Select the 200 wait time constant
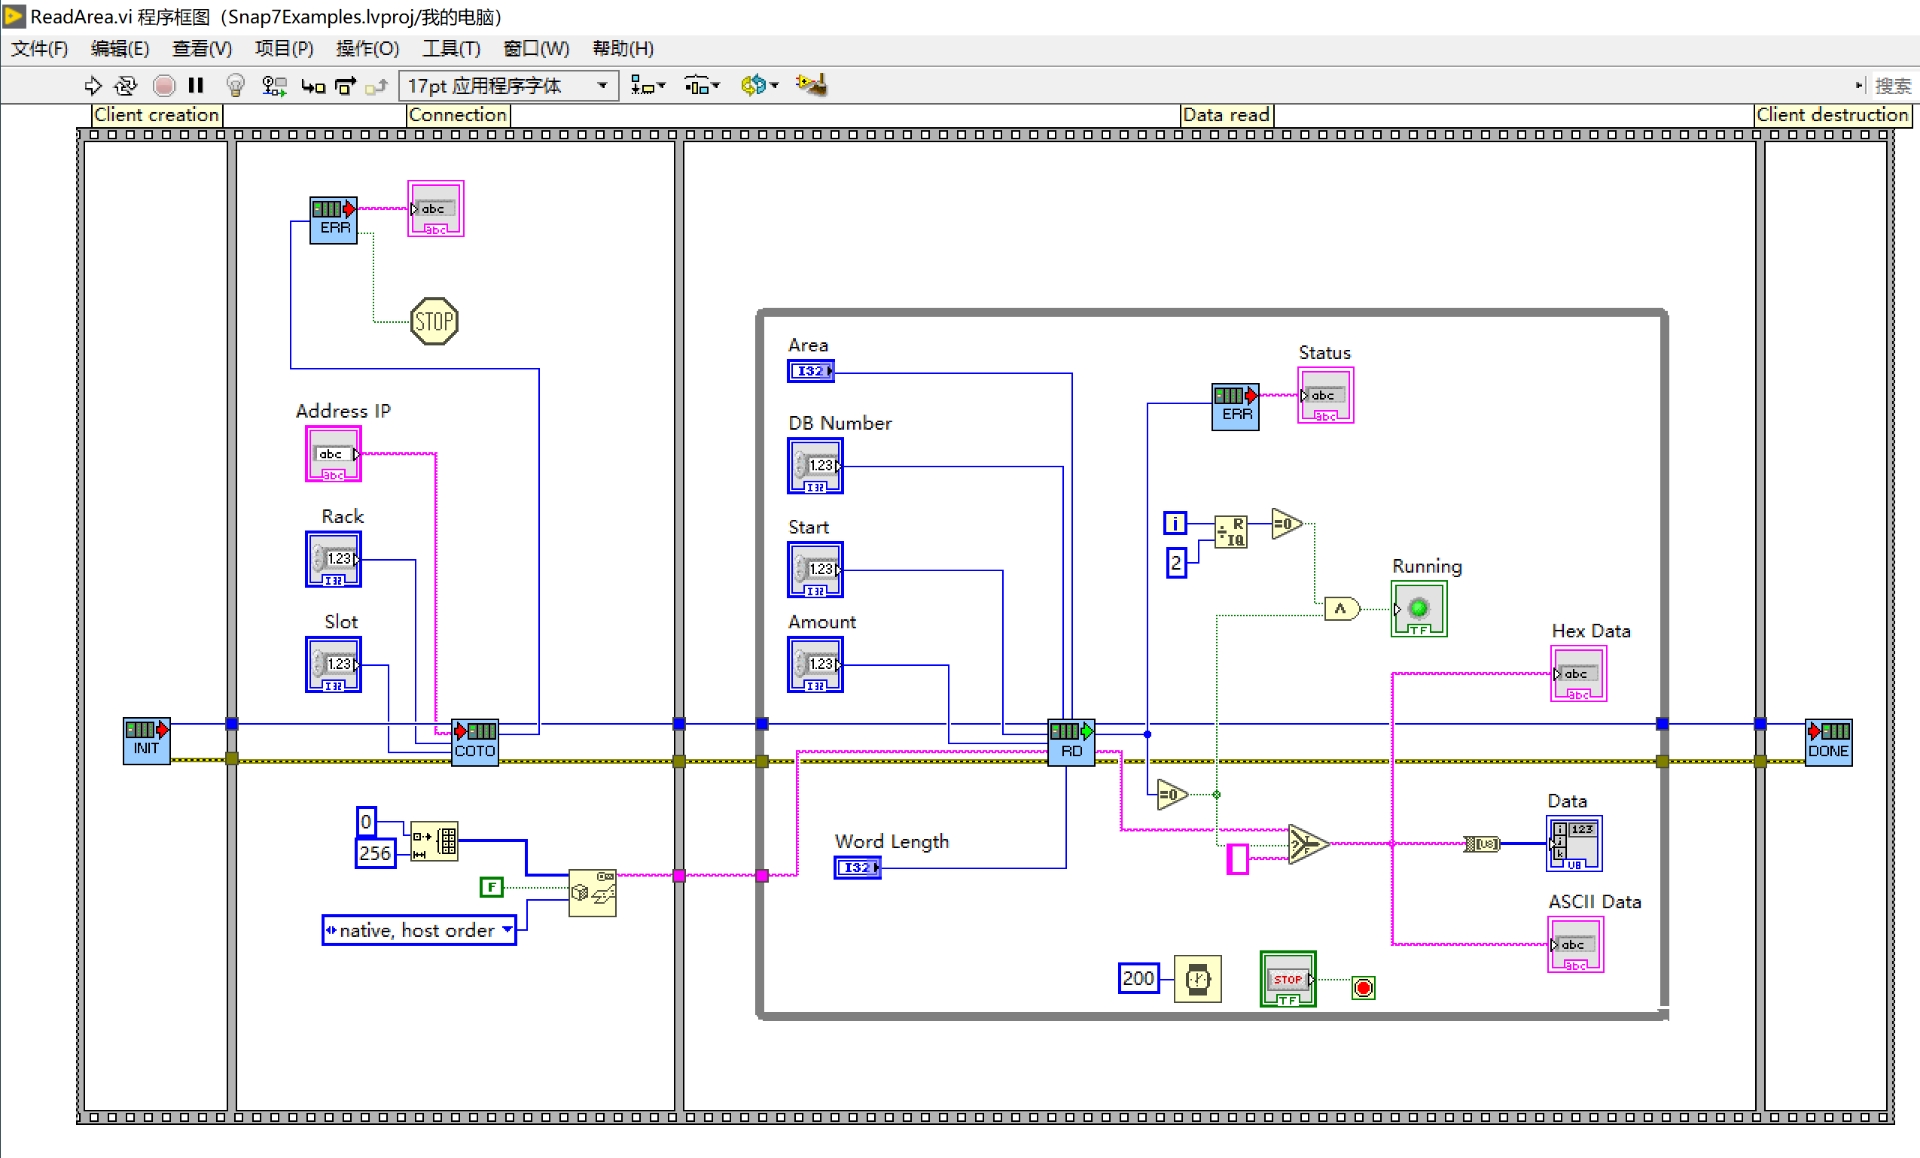Screen dimensions: 1920x1158 coord(1138,978)
